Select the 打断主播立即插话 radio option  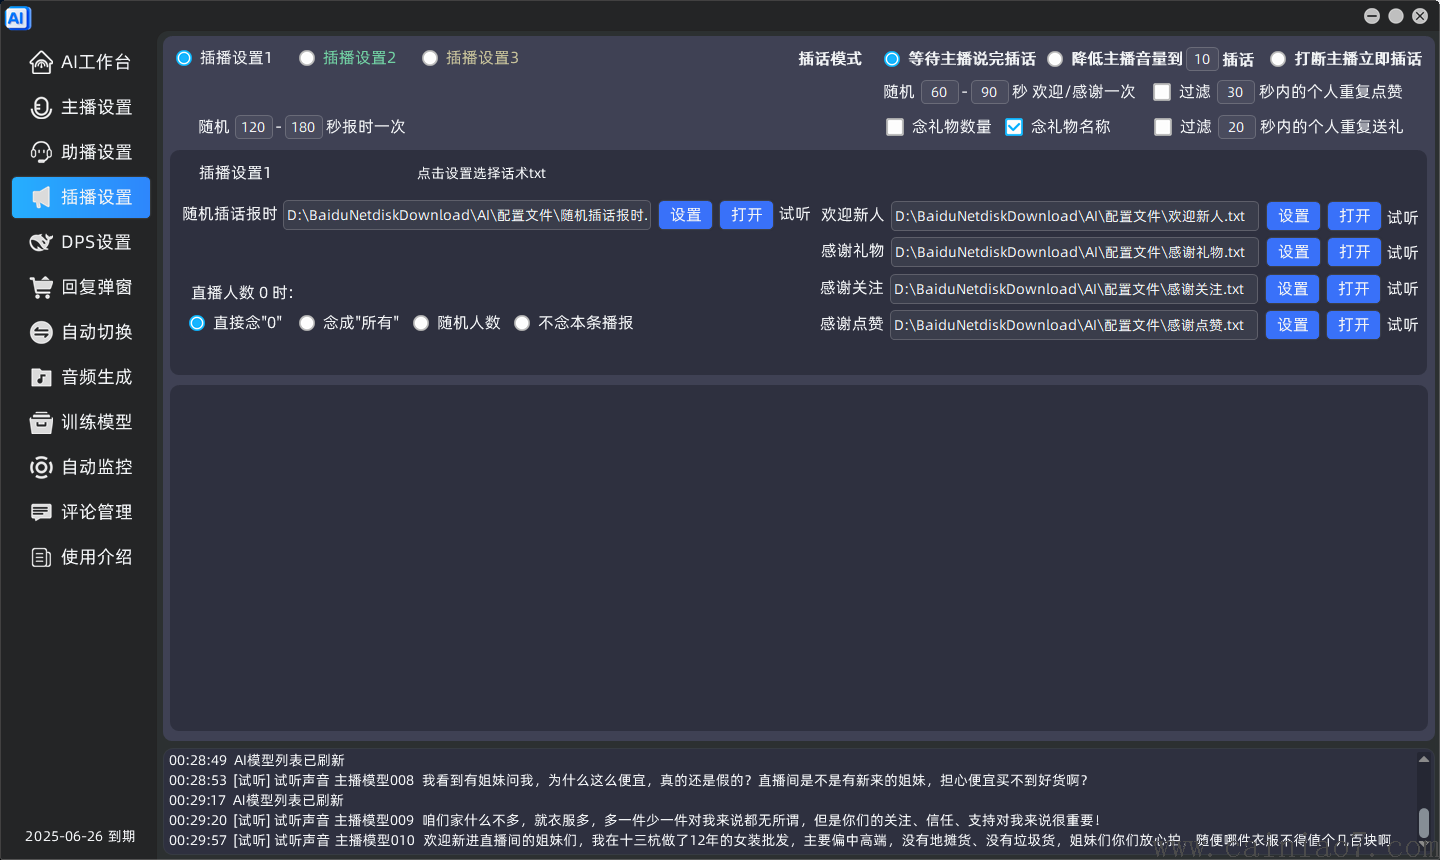[1277, 59]
